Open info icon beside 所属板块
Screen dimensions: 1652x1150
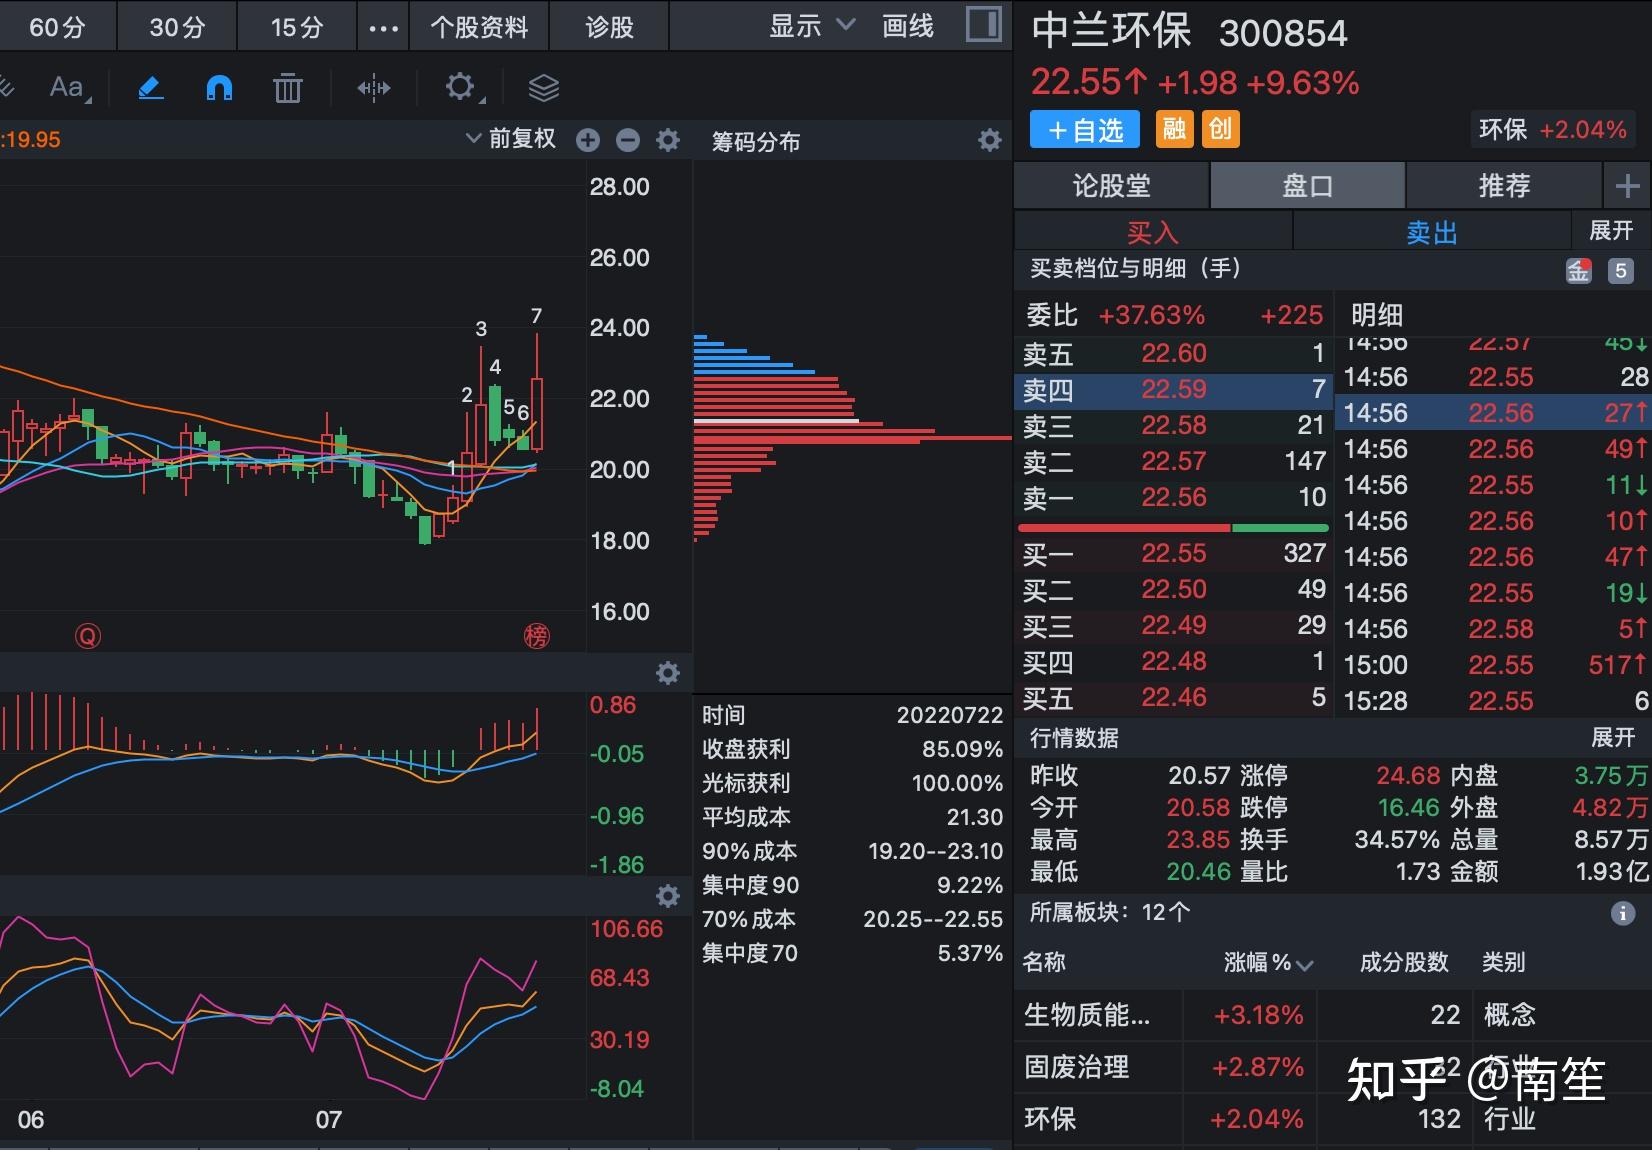pos(1623,913)
